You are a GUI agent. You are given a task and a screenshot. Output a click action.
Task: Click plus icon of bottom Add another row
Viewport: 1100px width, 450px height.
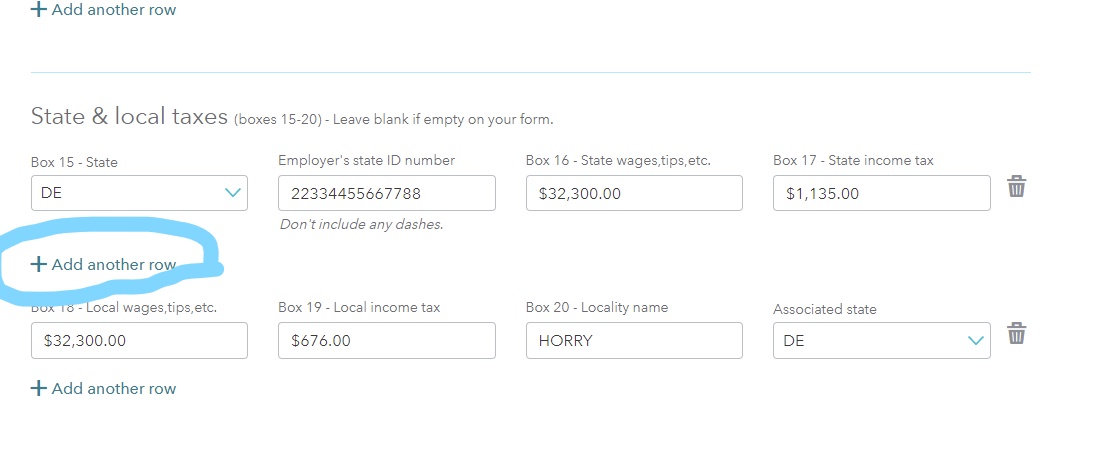click(x=39, y=388)
